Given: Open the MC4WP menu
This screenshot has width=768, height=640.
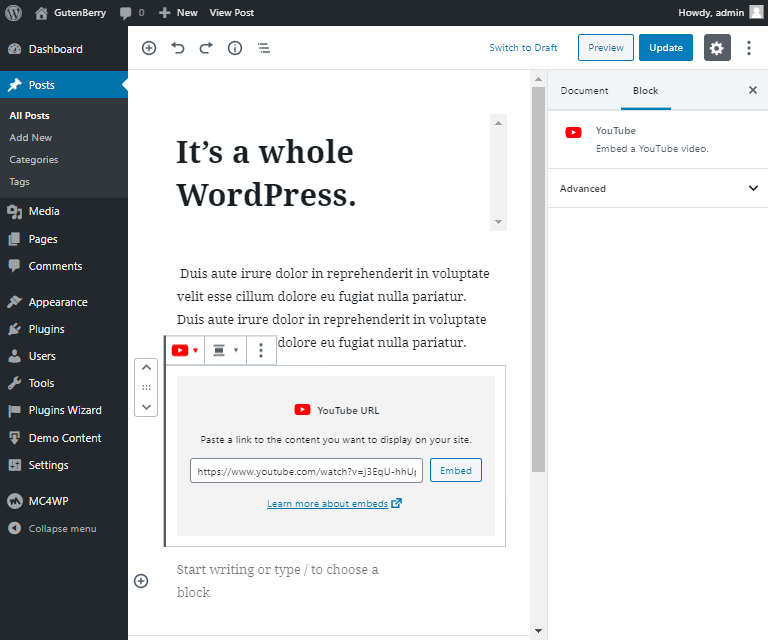Looking at the screenshot, I should 64,501.
